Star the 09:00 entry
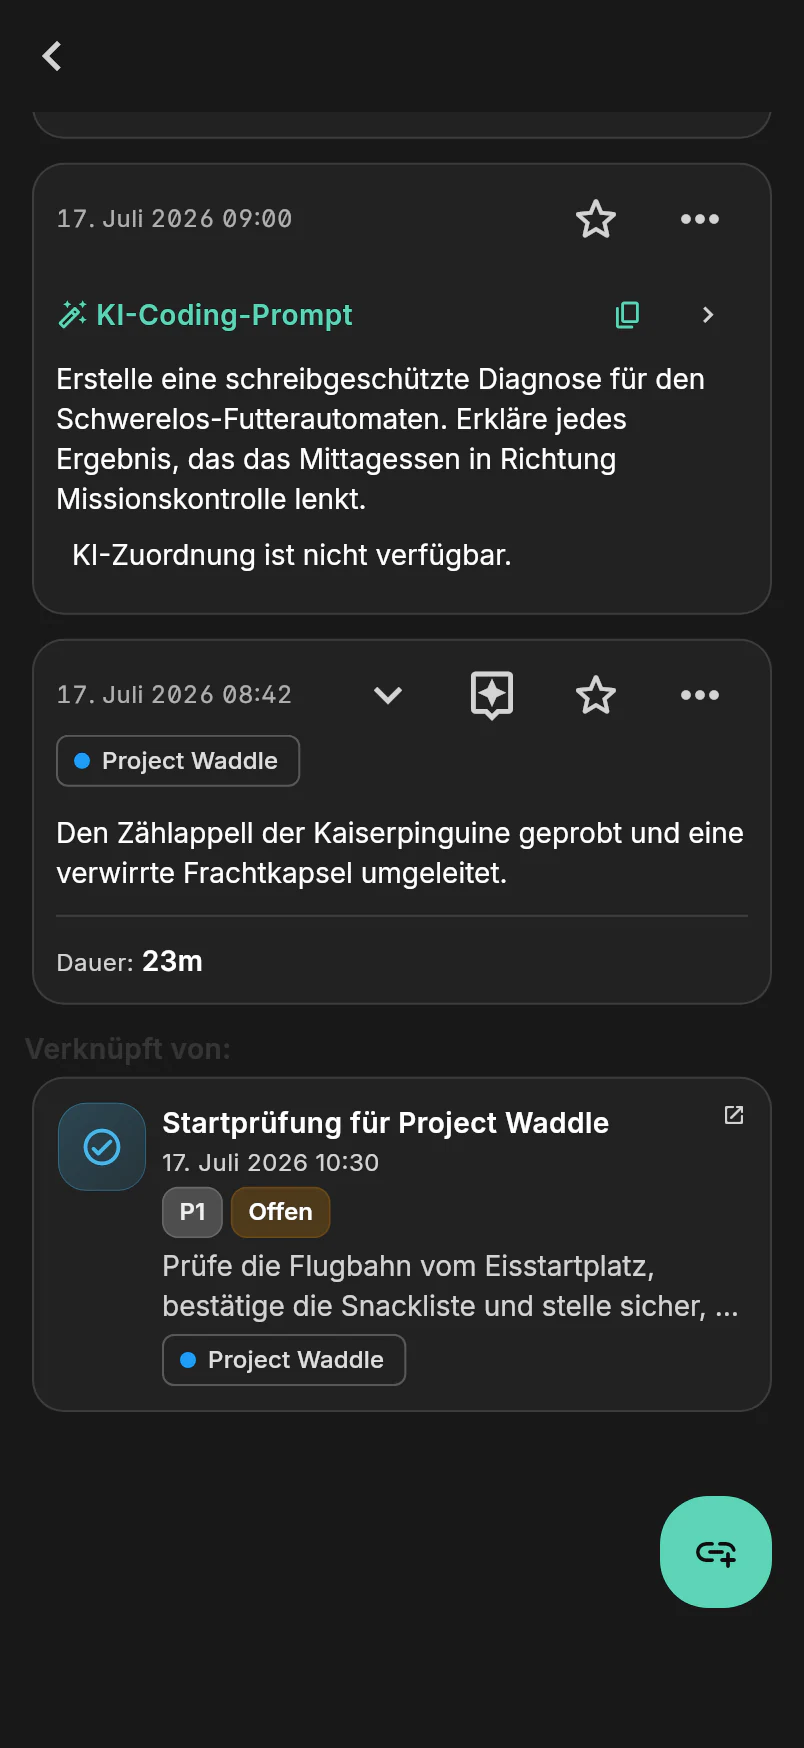Image resolution: width=804 pixels, height=1748 pixels. click(596, 219)
